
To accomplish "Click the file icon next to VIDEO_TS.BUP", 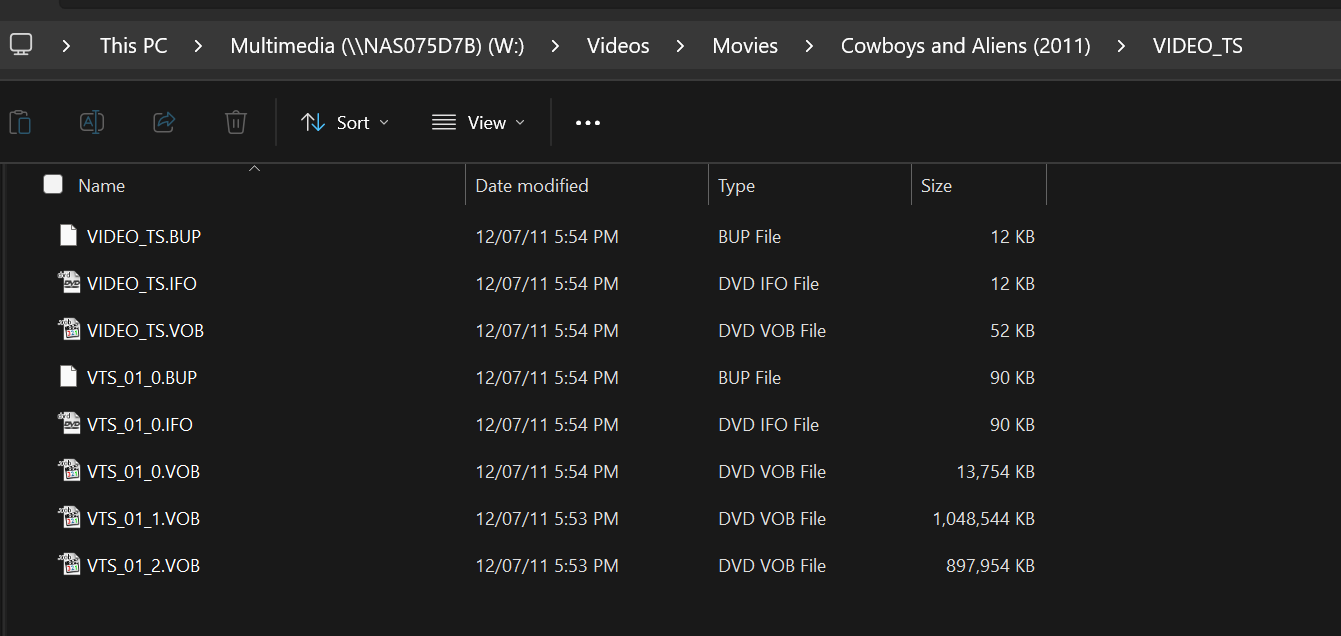I will point(68,236).
